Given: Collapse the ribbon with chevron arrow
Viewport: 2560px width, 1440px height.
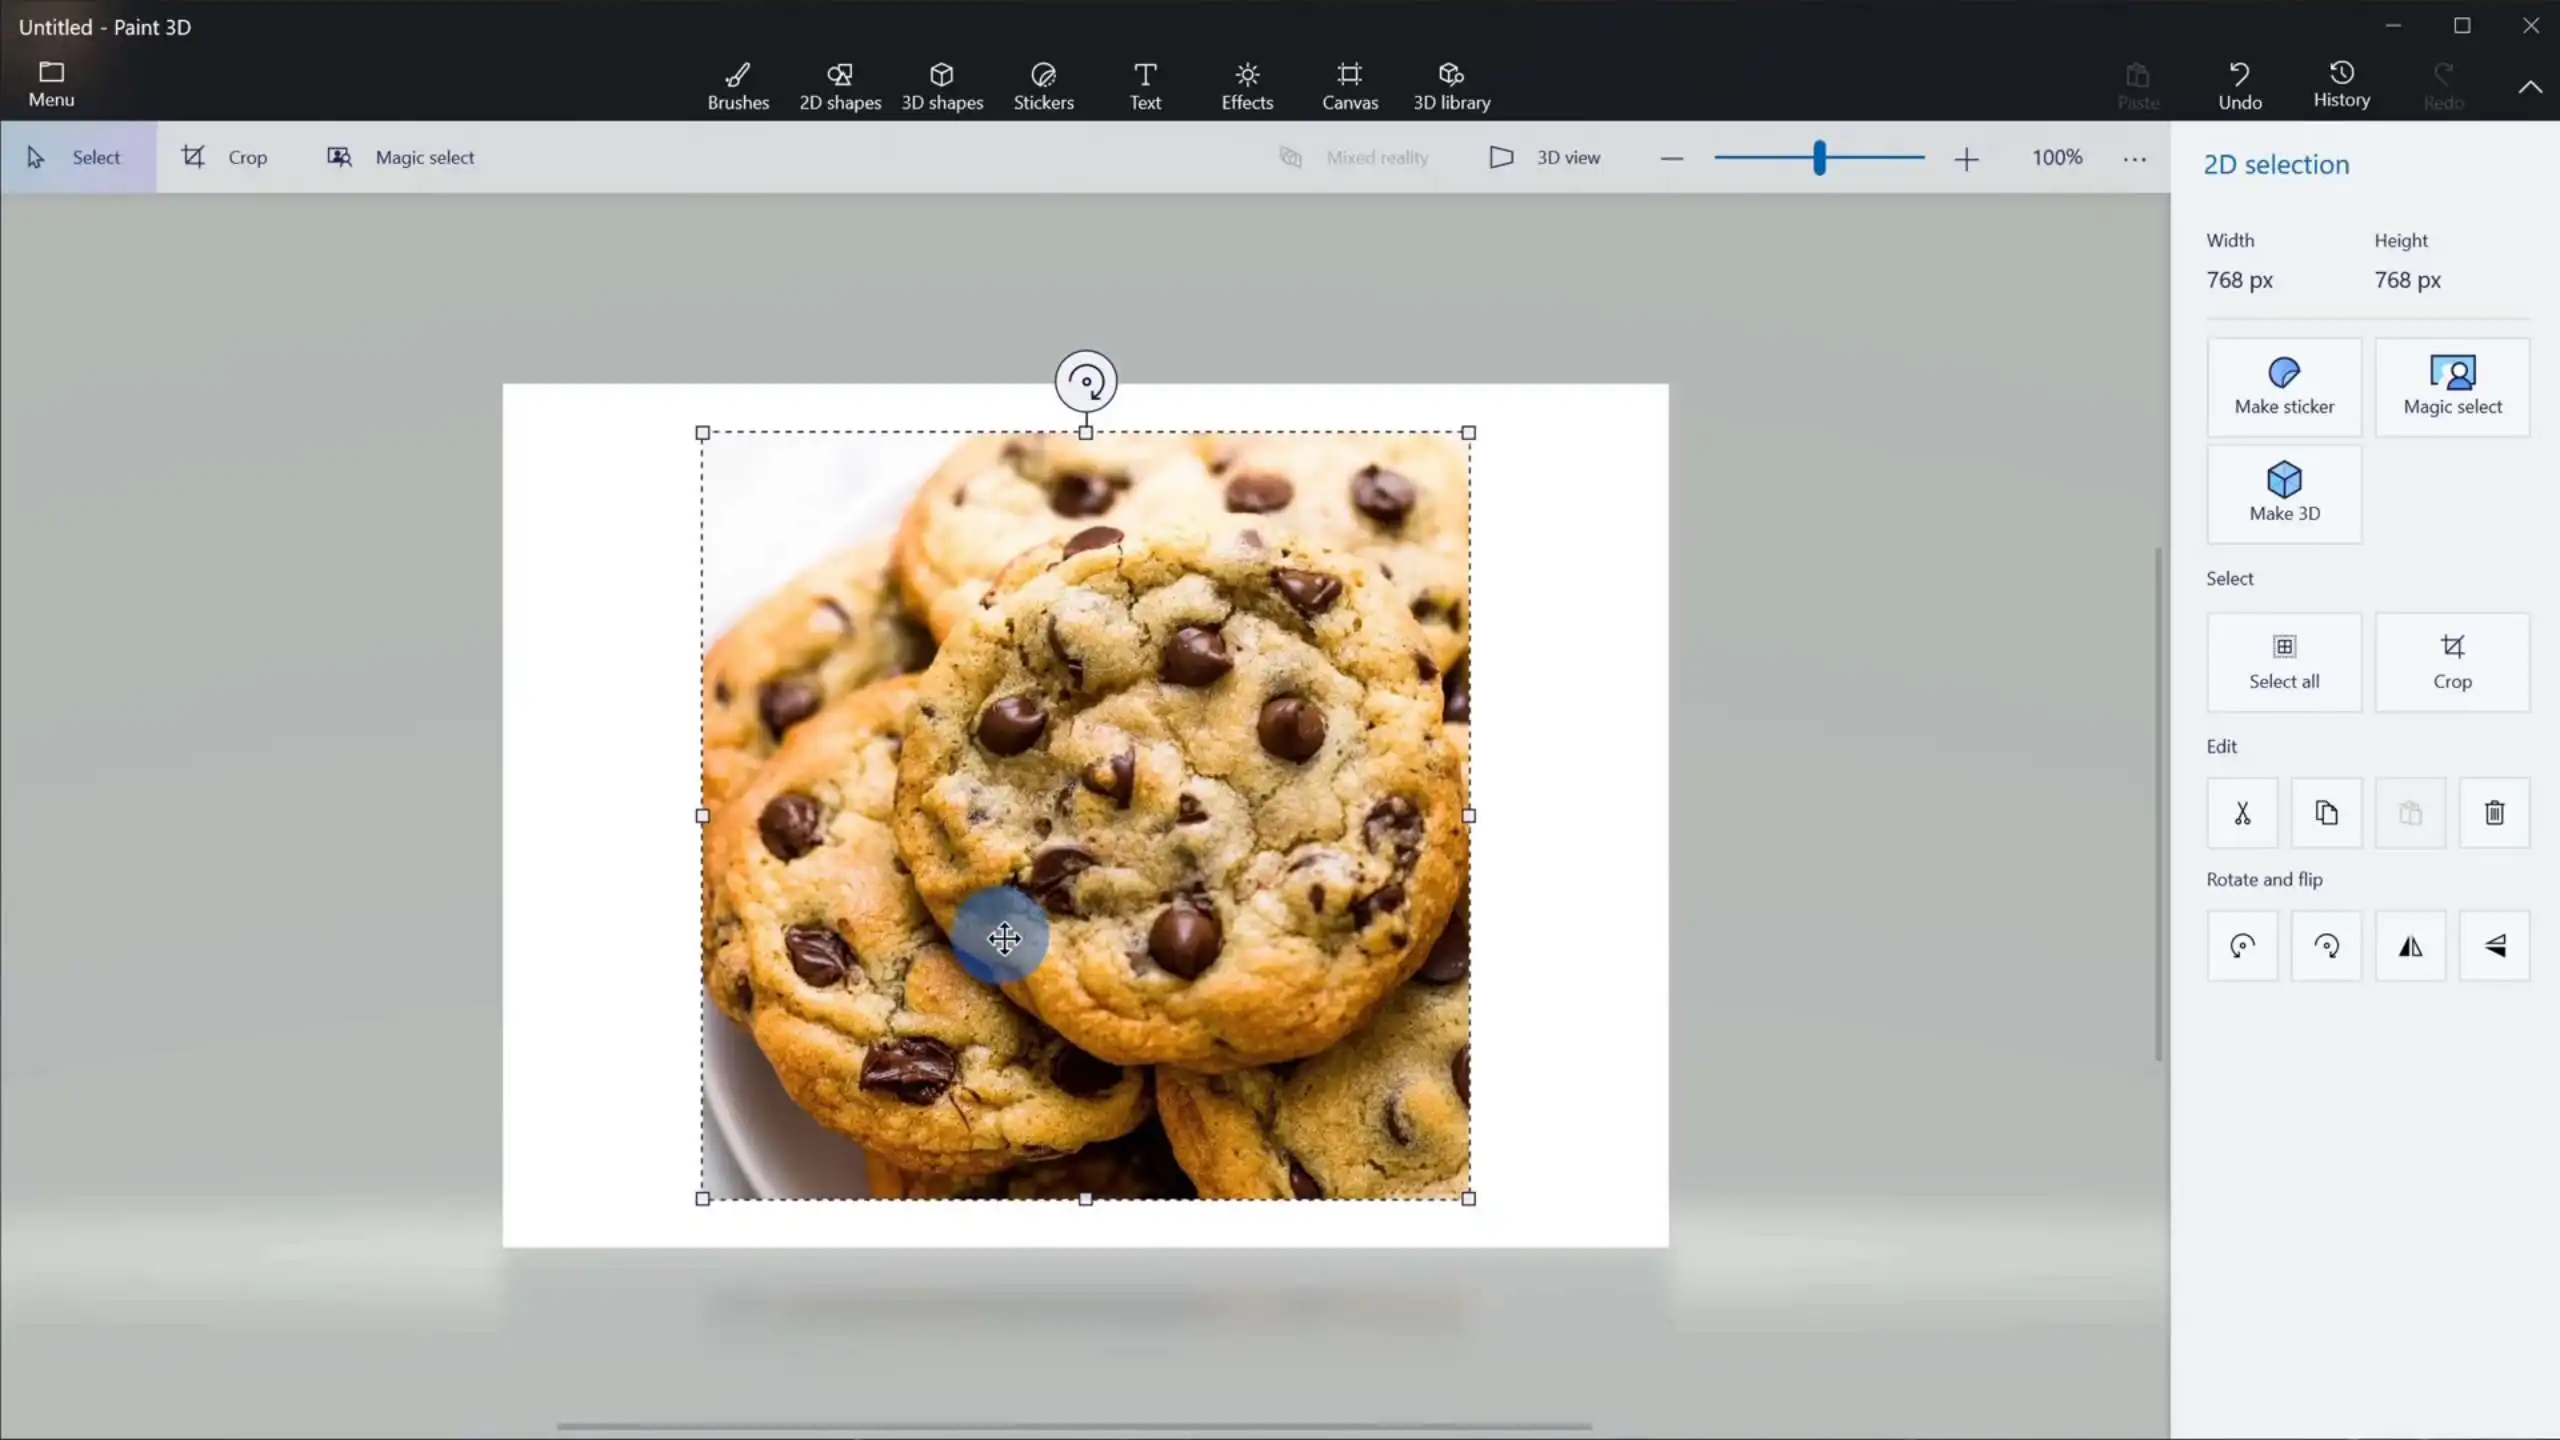Looking at the screenshot, I should point(2529,87).
